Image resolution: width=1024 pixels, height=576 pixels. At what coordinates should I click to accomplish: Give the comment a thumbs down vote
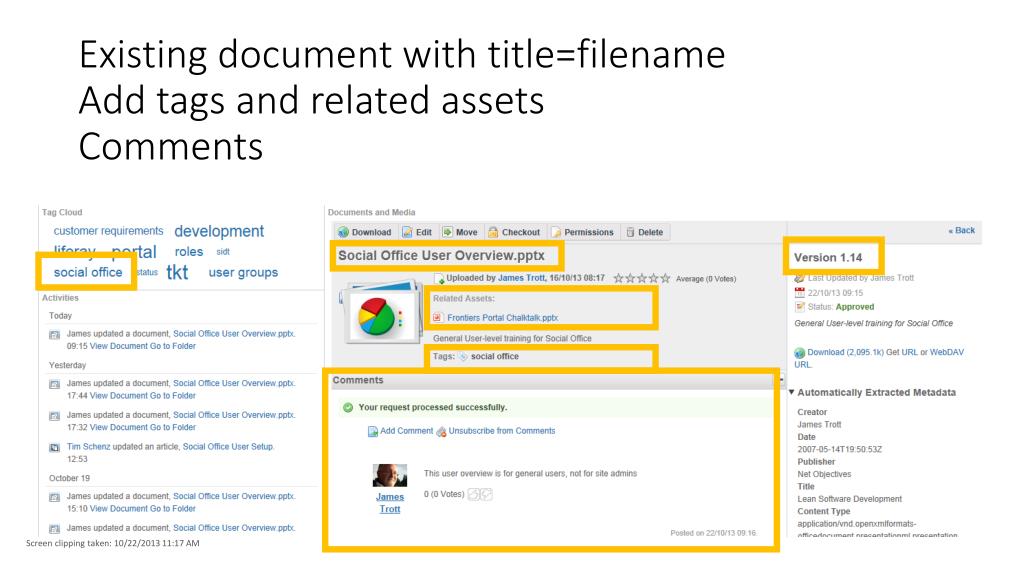(487, 494)
